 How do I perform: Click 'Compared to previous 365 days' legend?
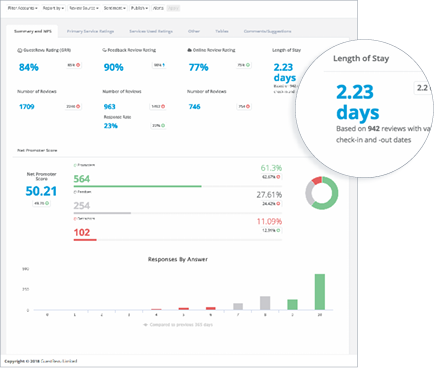coord(178,325)
